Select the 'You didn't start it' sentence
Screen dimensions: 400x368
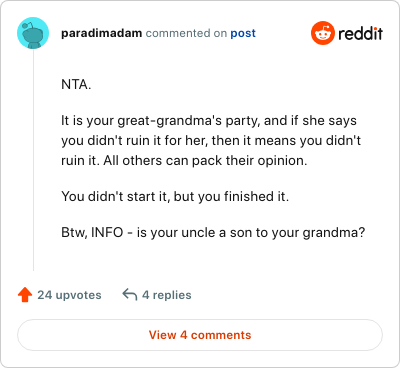(x=175, y=196)
